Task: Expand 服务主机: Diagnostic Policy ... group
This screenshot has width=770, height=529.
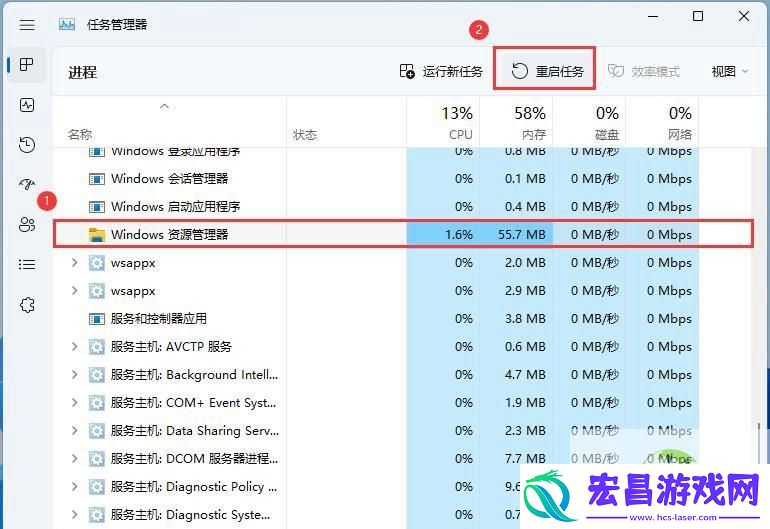Action: click(75, 487)
